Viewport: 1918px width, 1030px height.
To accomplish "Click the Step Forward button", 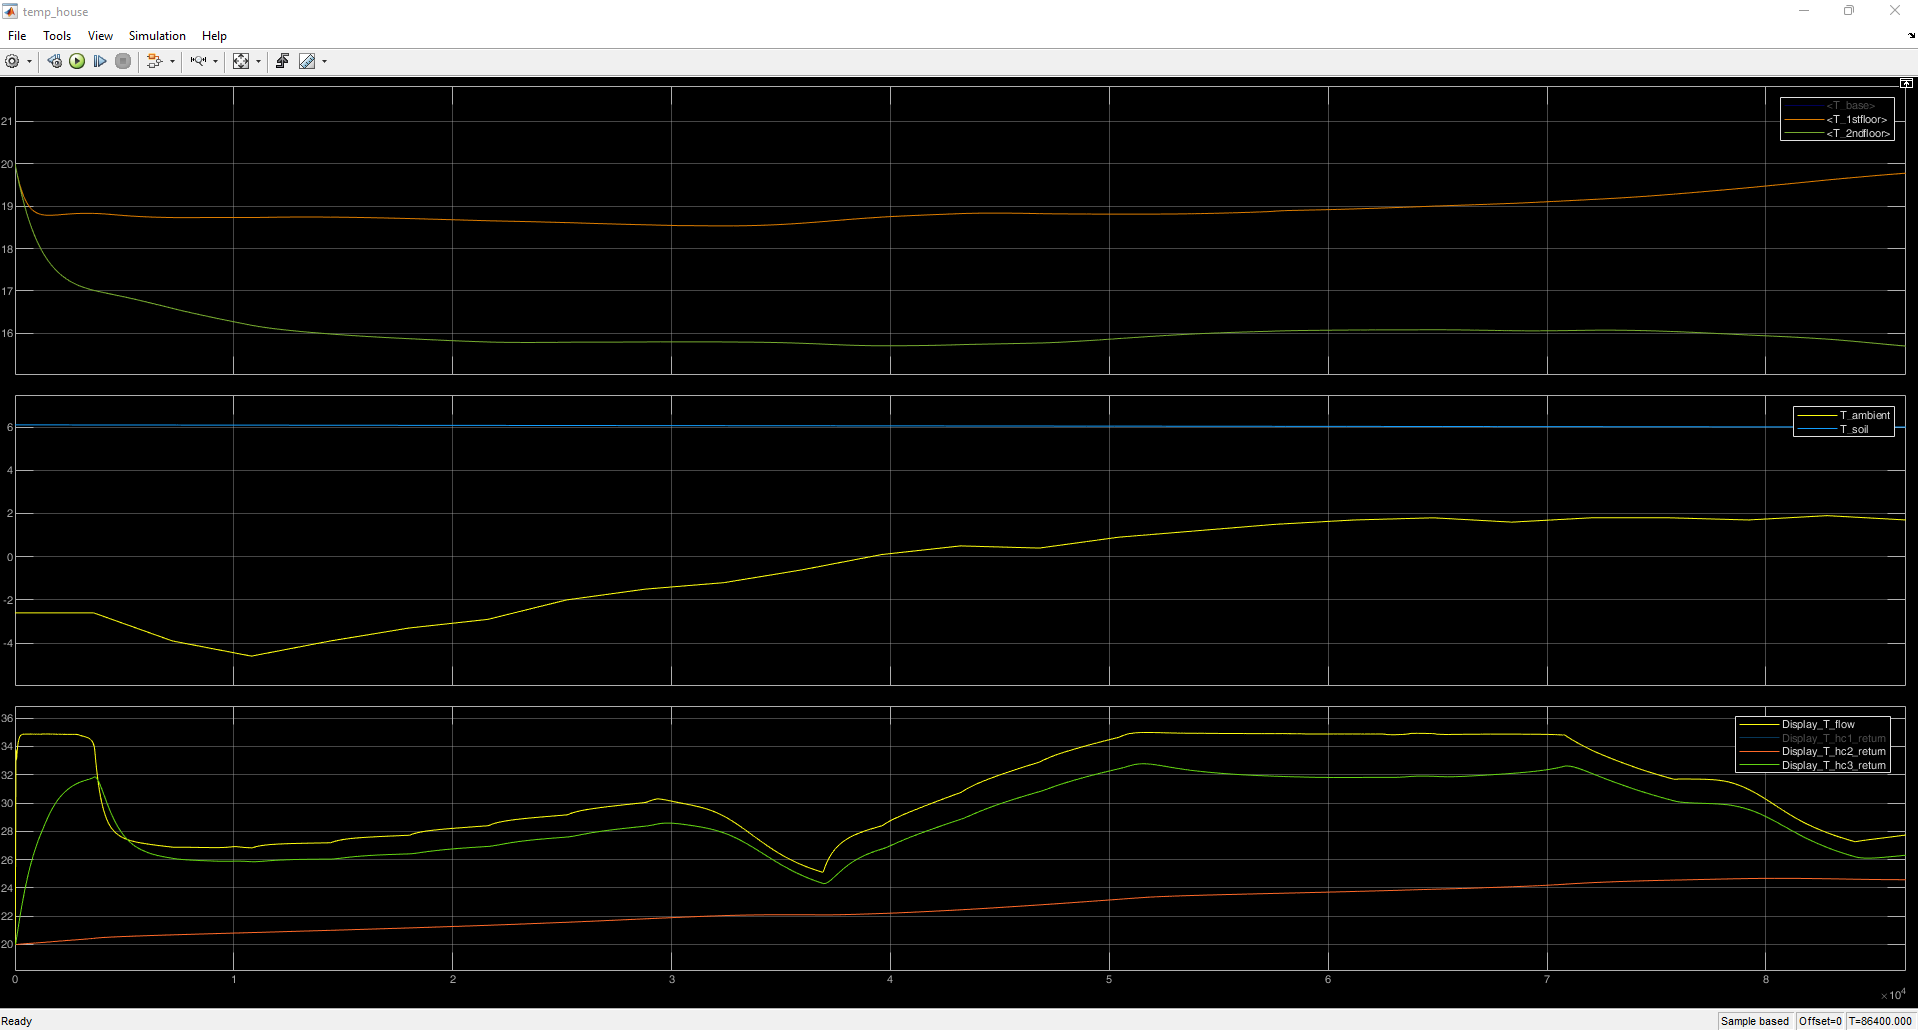I will [100, 61].
